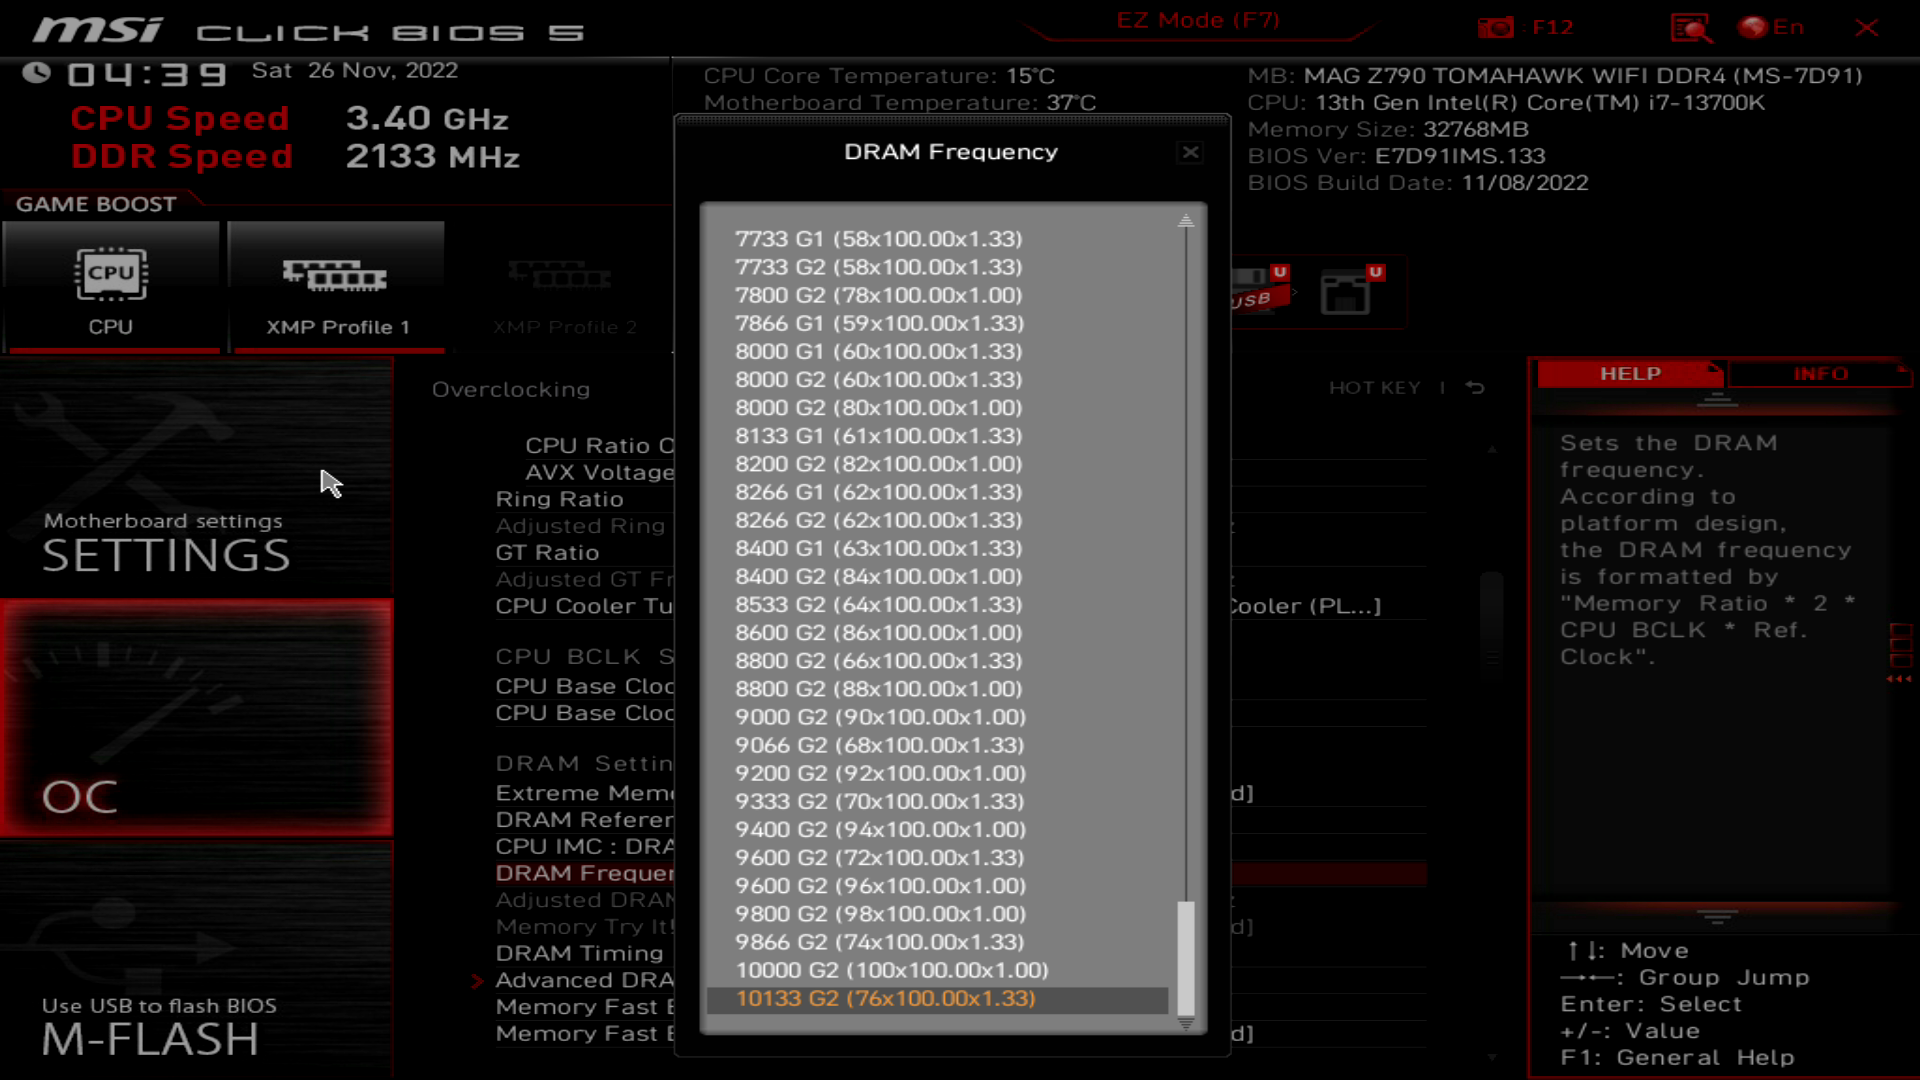1920x1080 pixels.
Task: Click the HELP panel tab
Action: pyautogui.click(x=1631, y=373)
